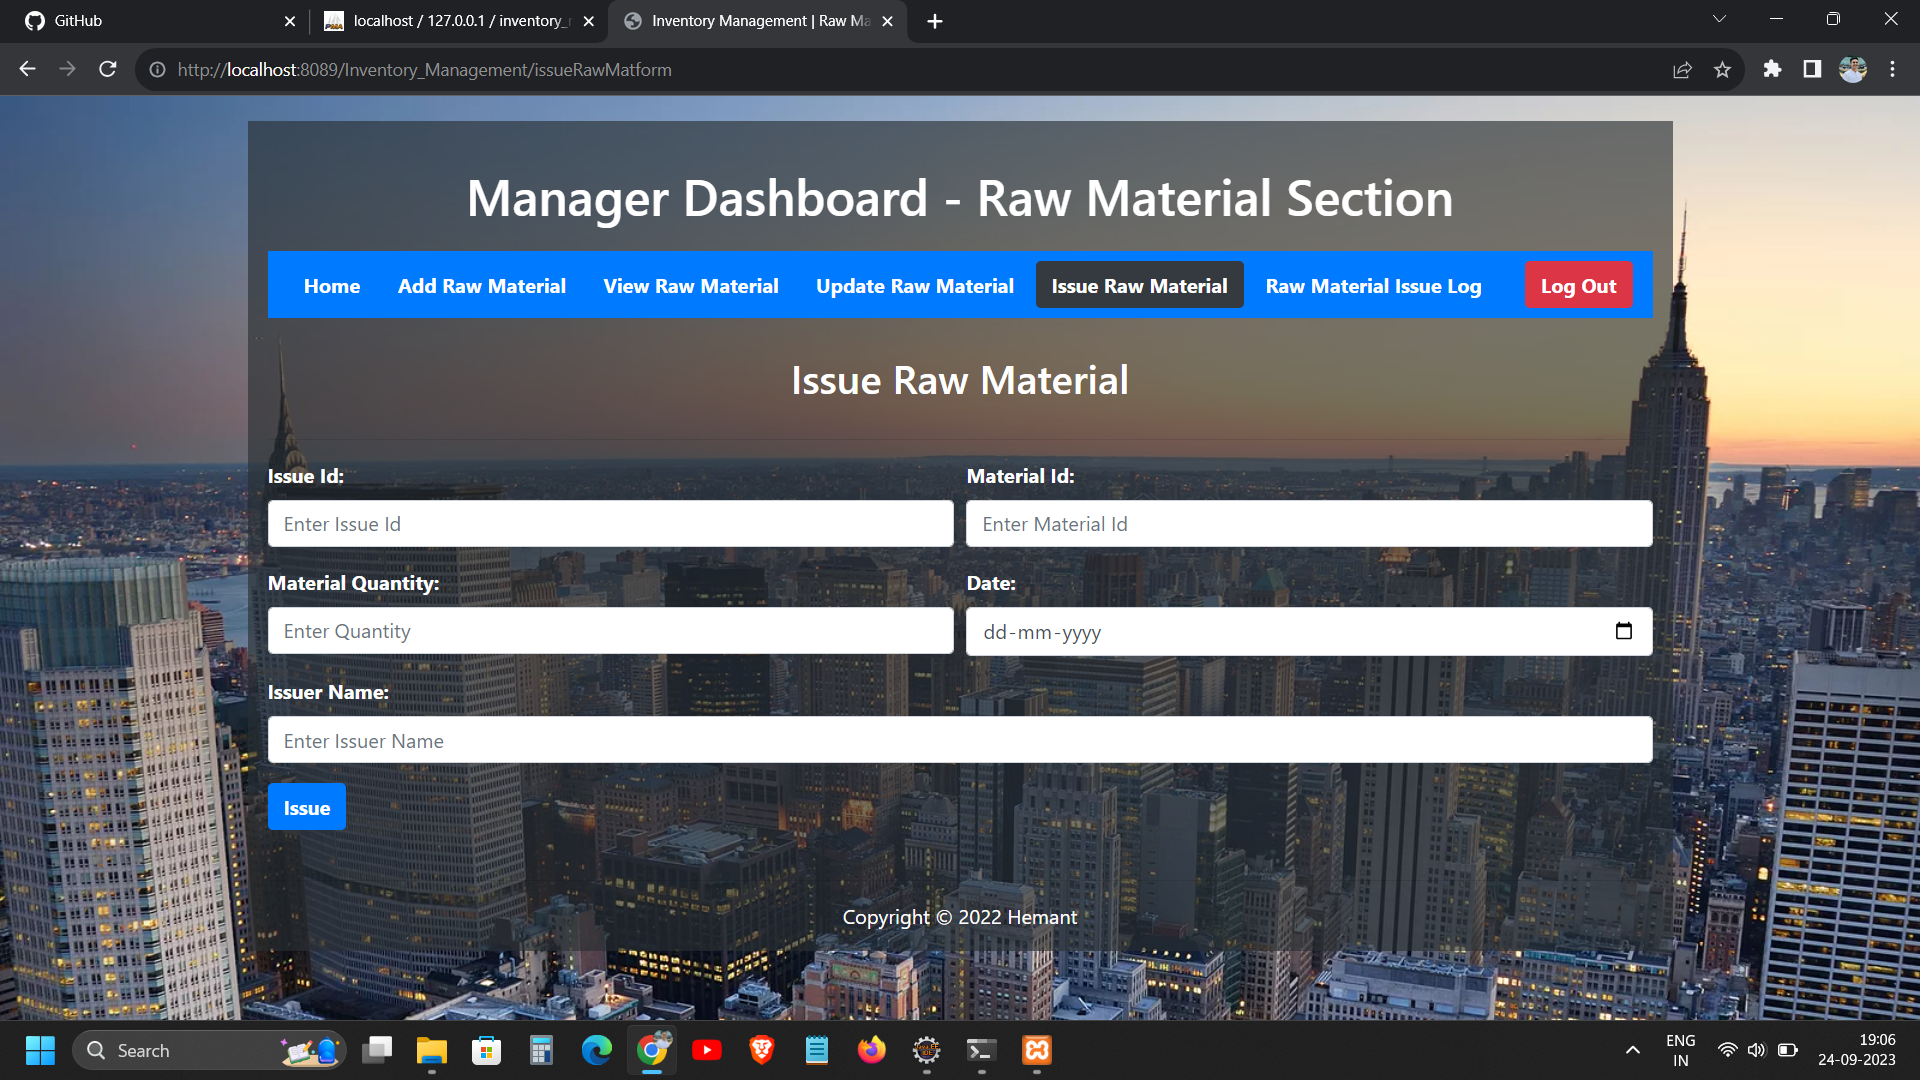Reload the current page
The height and width of the screenshot is (1080, 1920).
[x=108, y=69]
